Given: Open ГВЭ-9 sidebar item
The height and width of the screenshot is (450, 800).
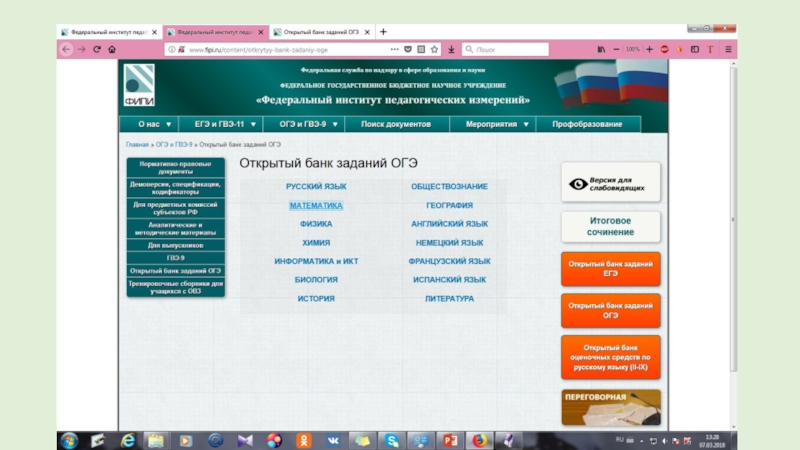Looking at the screenshot, I should coord(176,258).
